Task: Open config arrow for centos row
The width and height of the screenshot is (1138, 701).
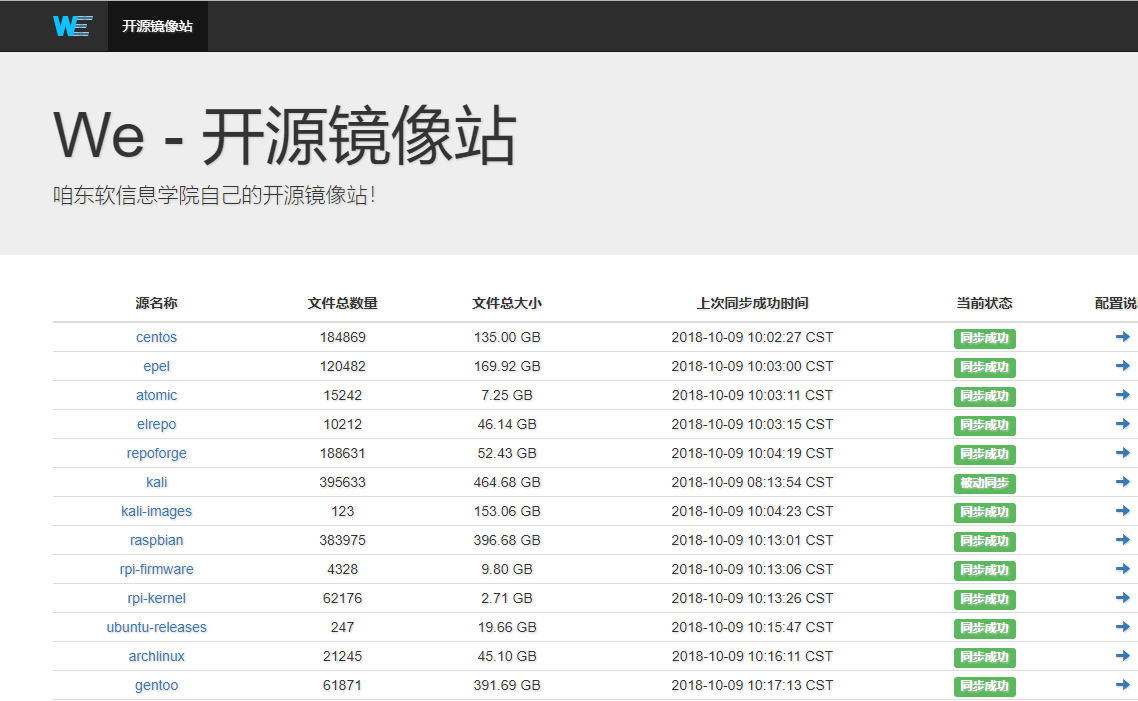Action: pos(1123,337)
